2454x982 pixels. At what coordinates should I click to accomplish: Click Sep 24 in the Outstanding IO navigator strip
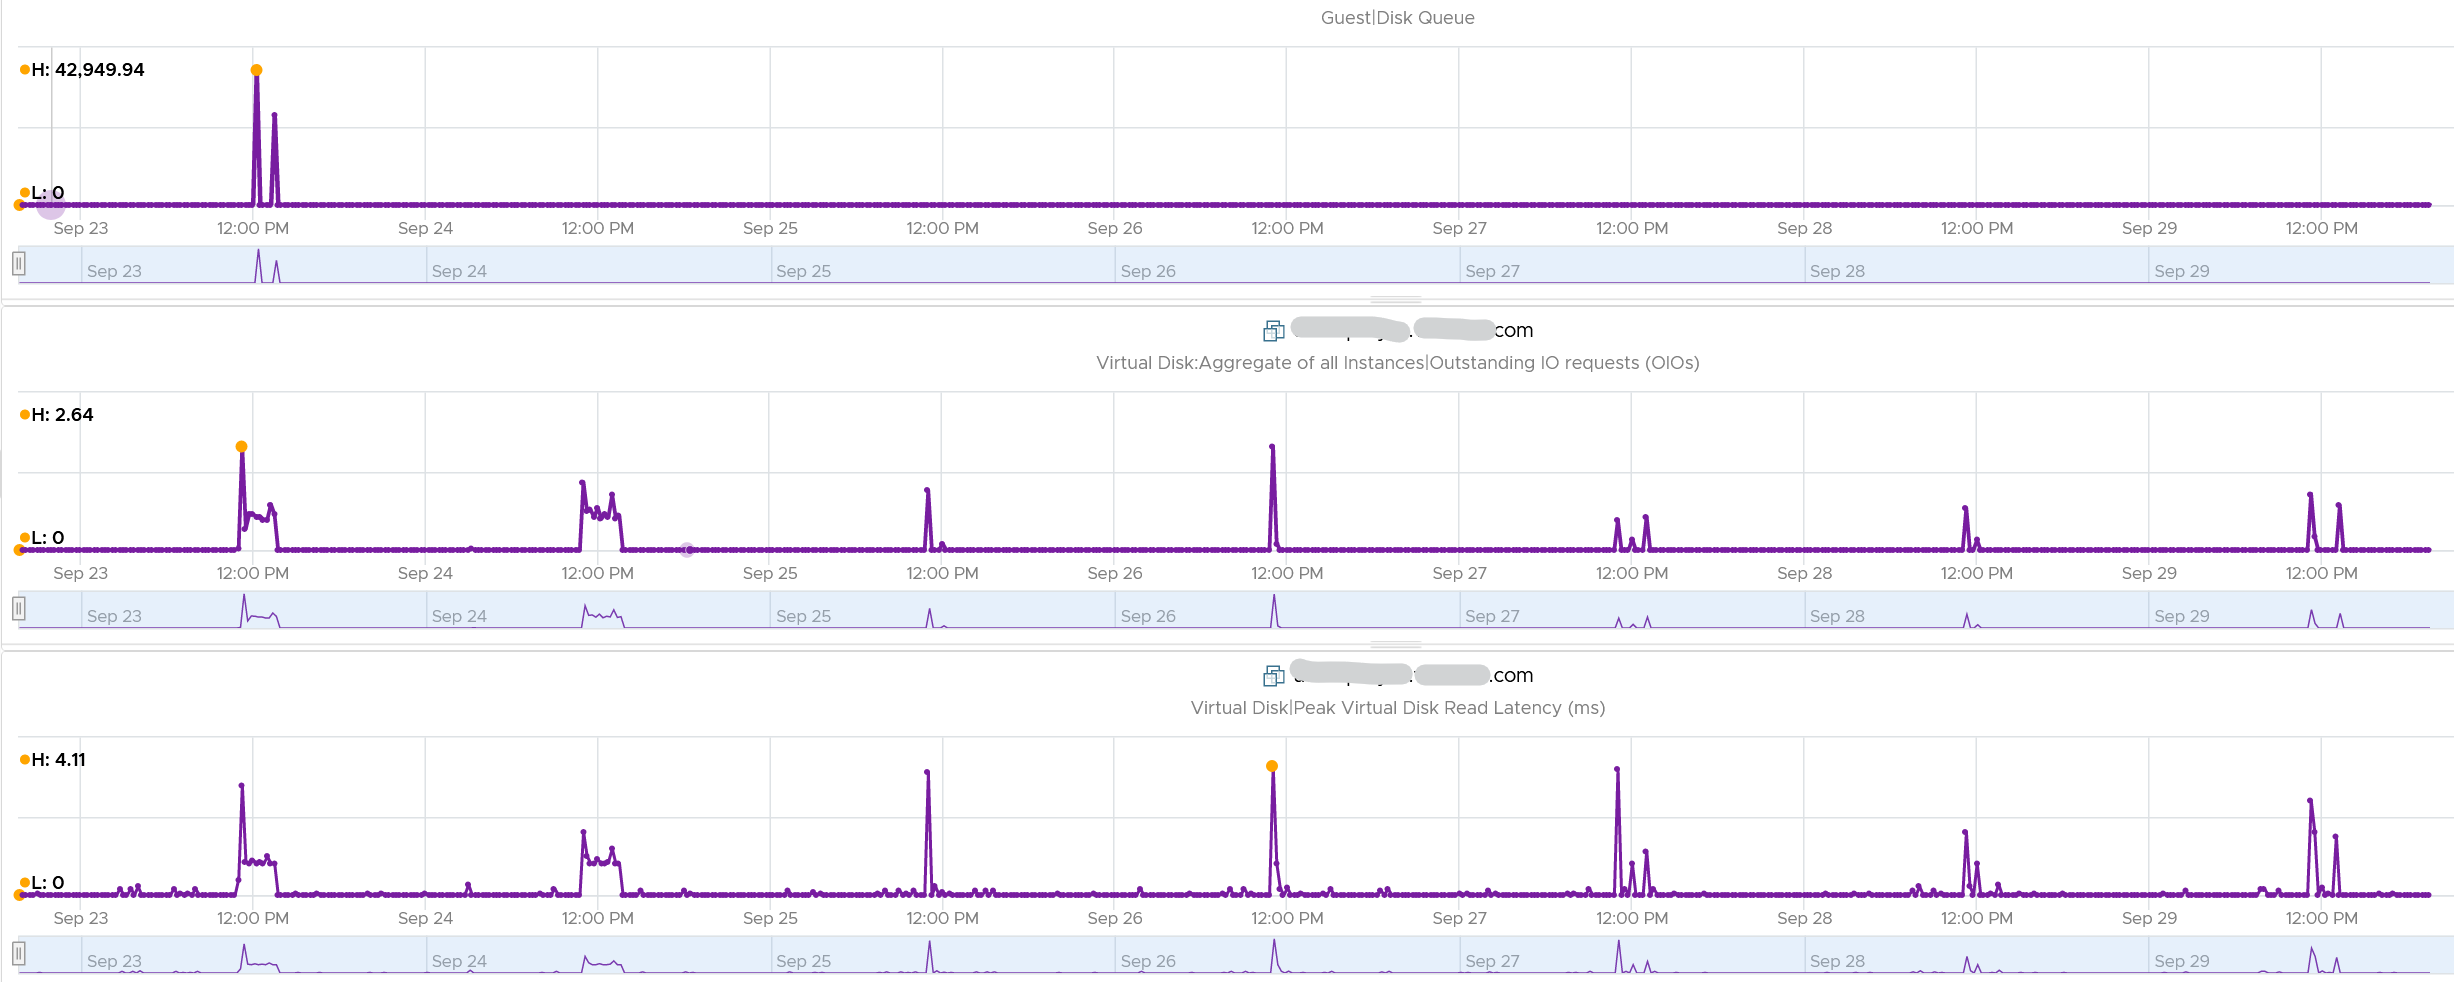pyautogui.click(x=459, y=616)
